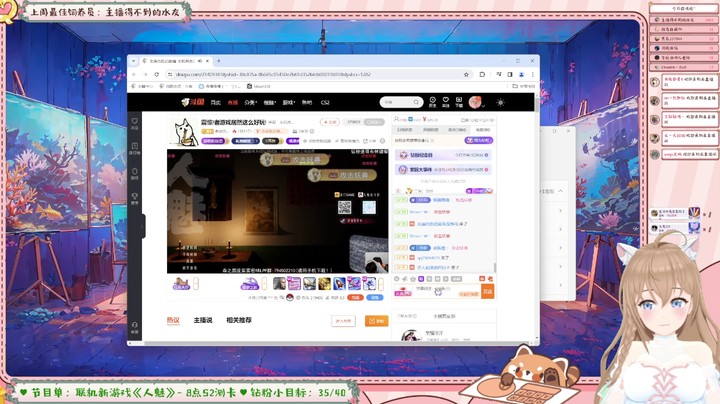Switch to the 相关推荐 tab
720x404 pixels.
(x=239, y=320)
